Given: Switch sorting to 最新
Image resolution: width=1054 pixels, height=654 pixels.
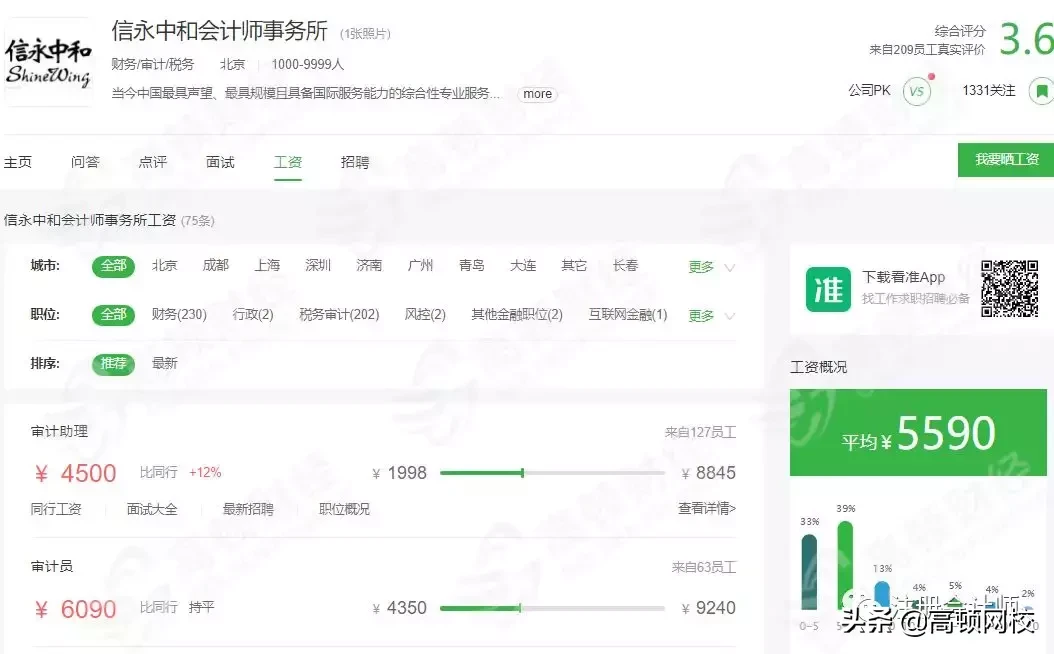Looking at the screenshot, I should click(164, 364).
